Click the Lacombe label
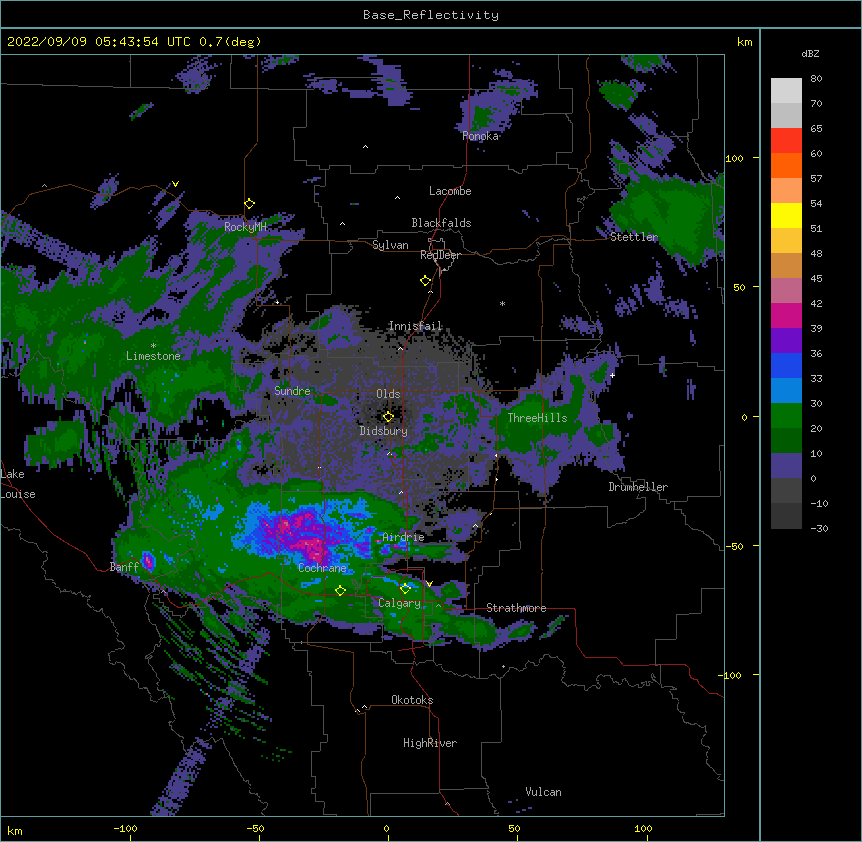 coord(450,191)
